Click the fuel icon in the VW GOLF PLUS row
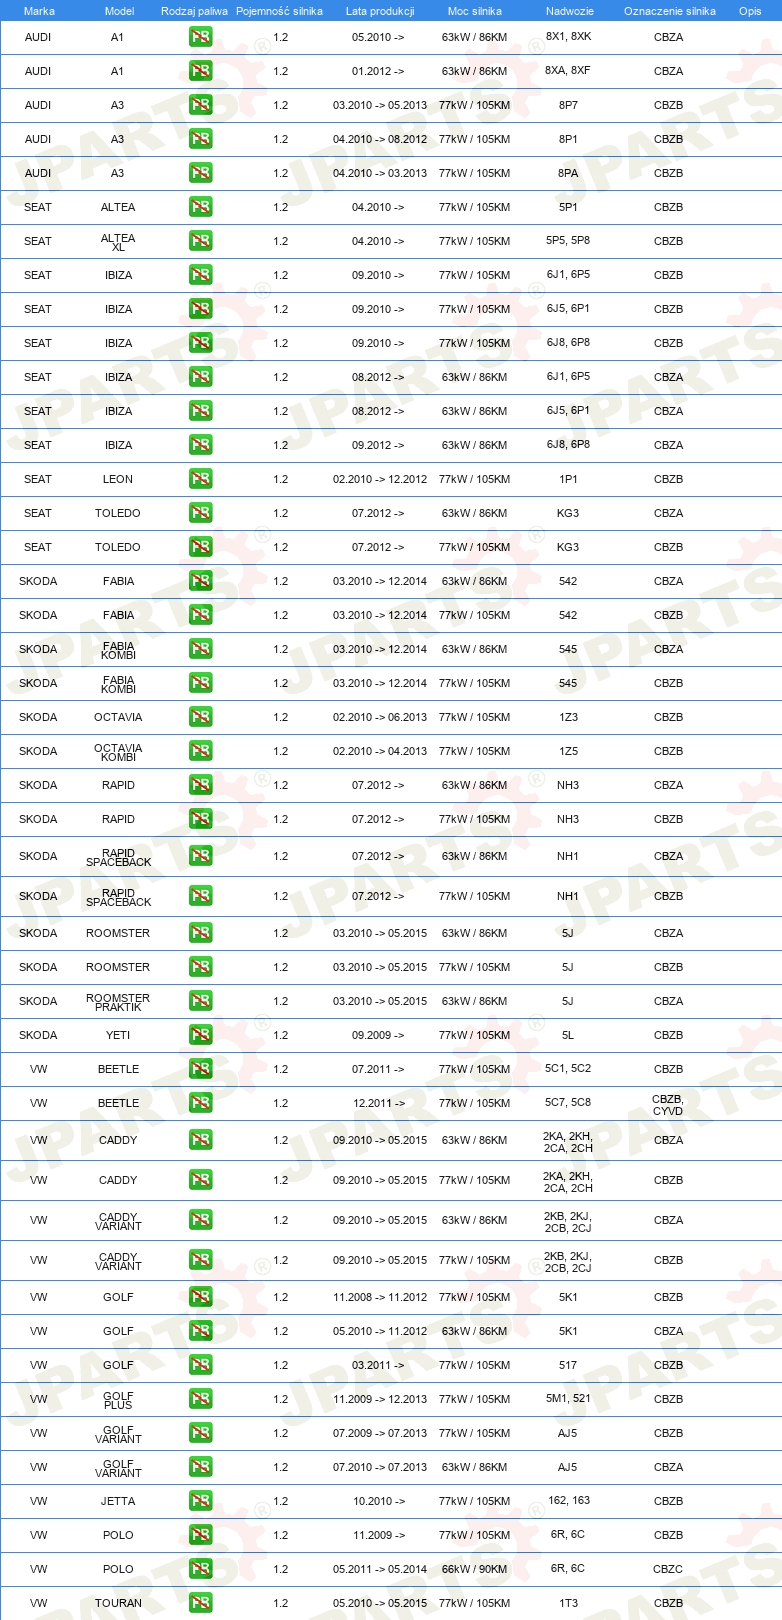This screenshot has height=1620, width=782. (x=200, y=1399)
